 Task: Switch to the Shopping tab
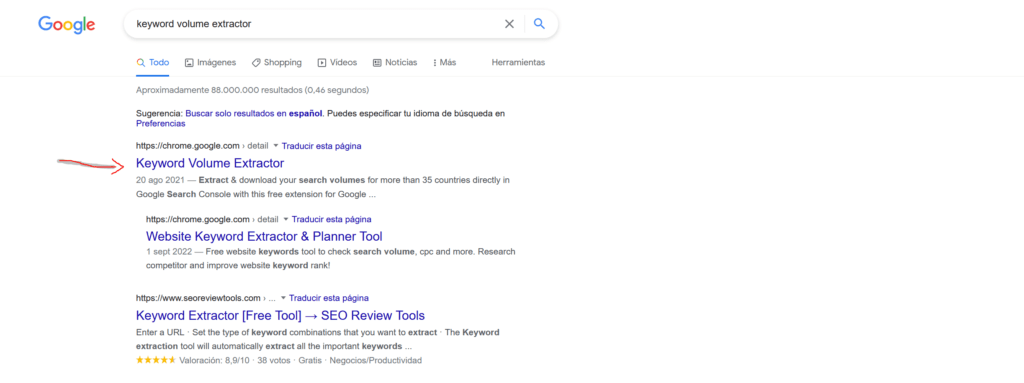277,63
